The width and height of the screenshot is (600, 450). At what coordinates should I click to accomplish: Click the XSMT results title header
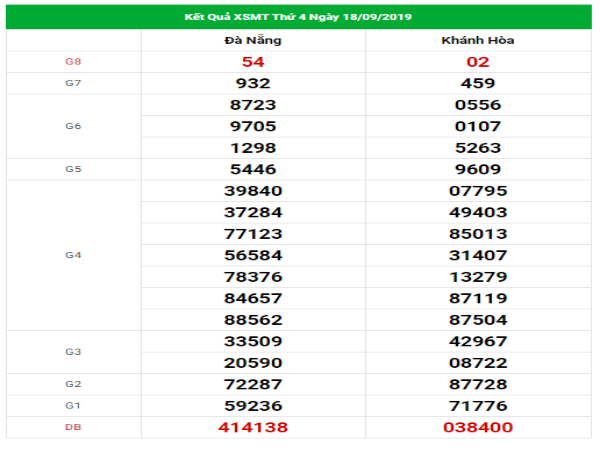299,17
